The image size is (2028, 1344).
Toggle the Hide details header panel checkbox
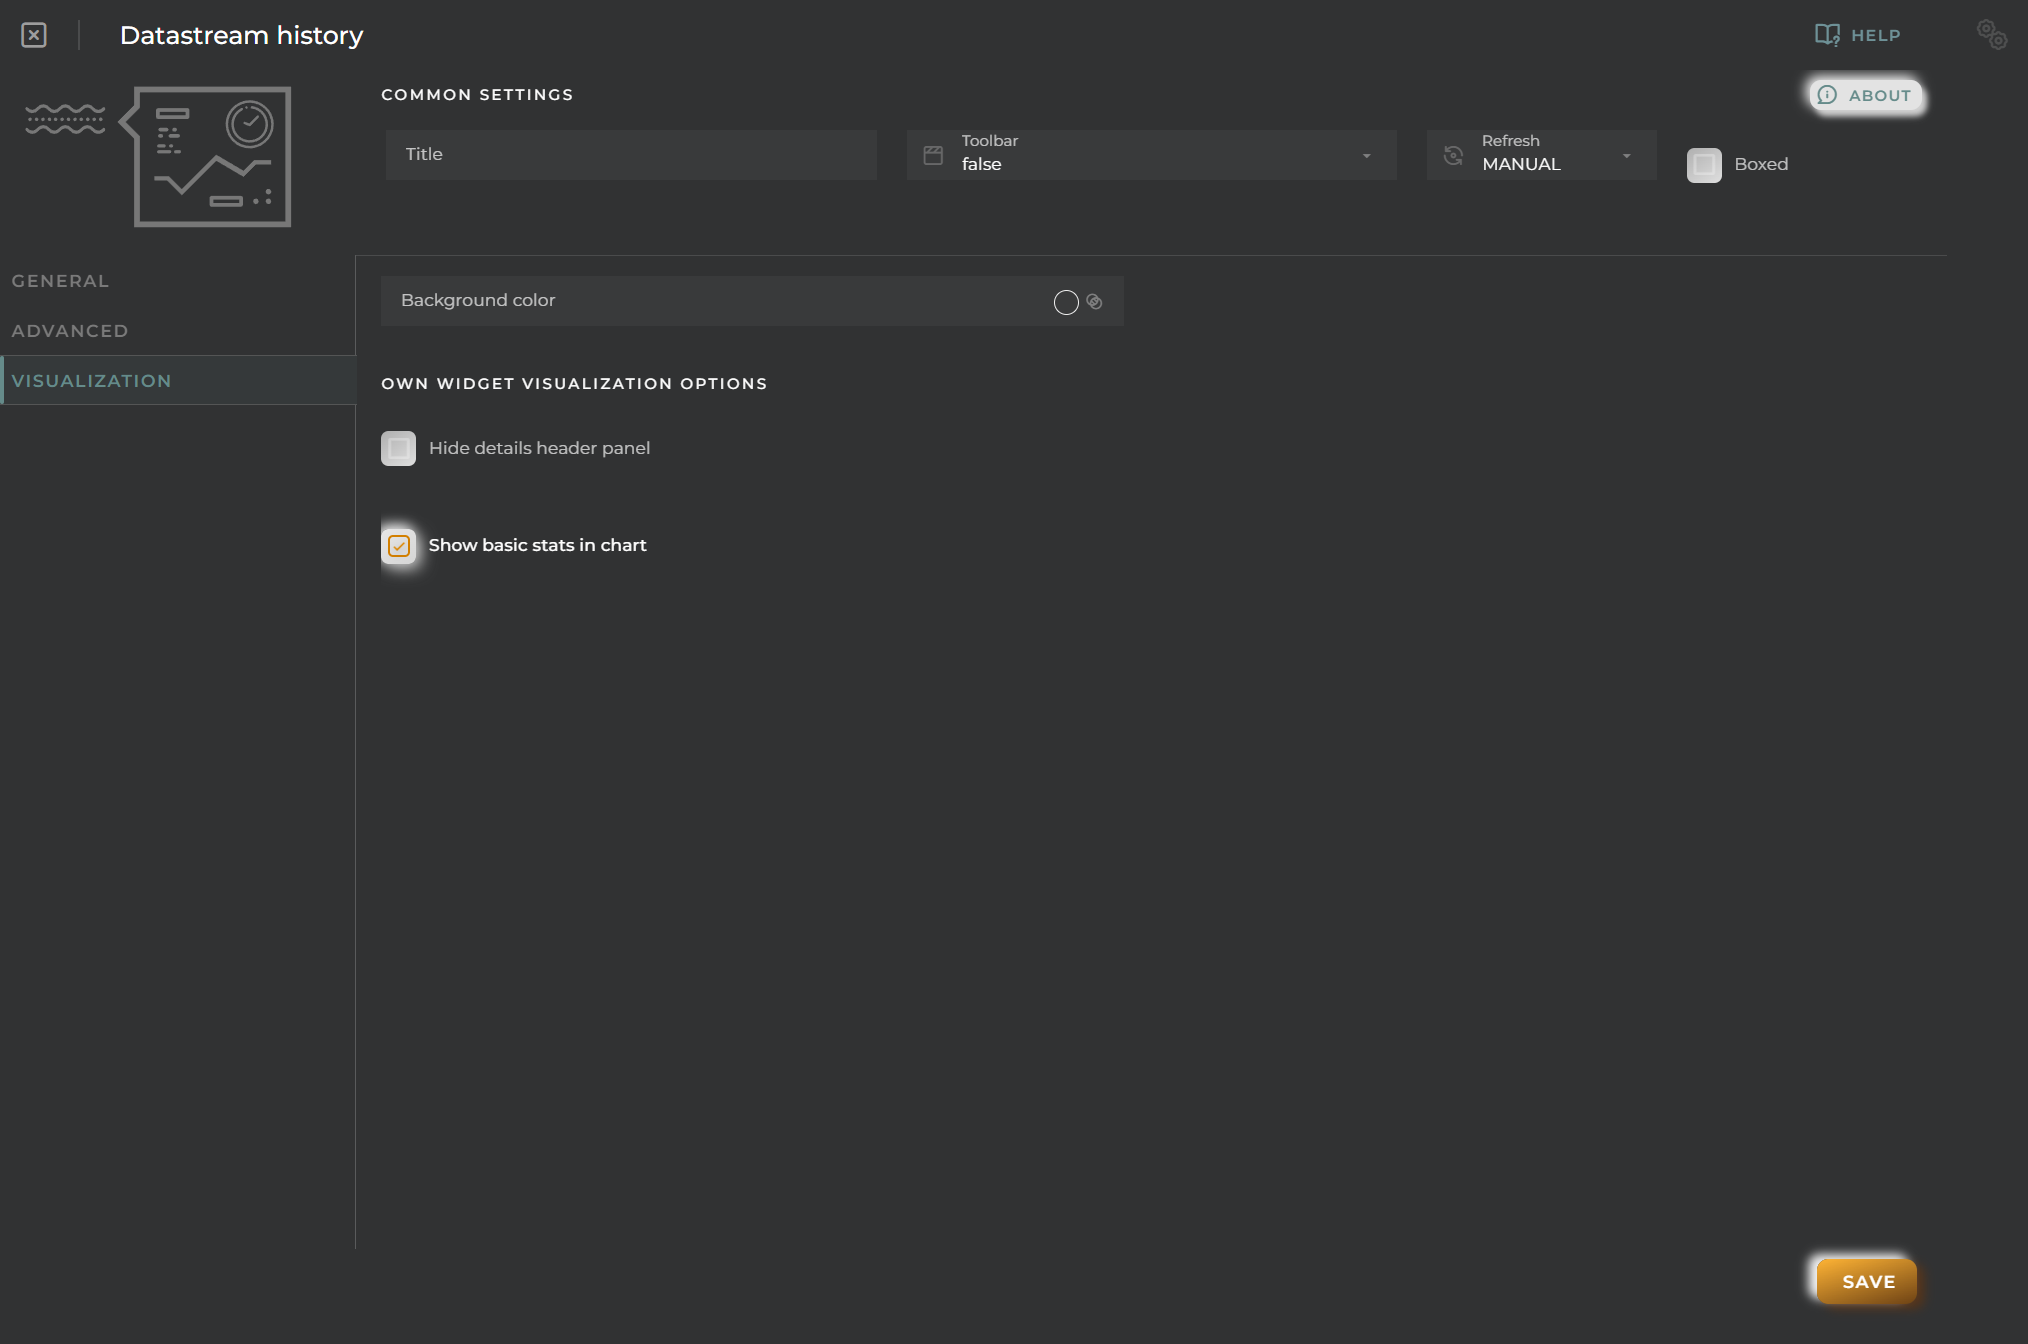[399, 447]
